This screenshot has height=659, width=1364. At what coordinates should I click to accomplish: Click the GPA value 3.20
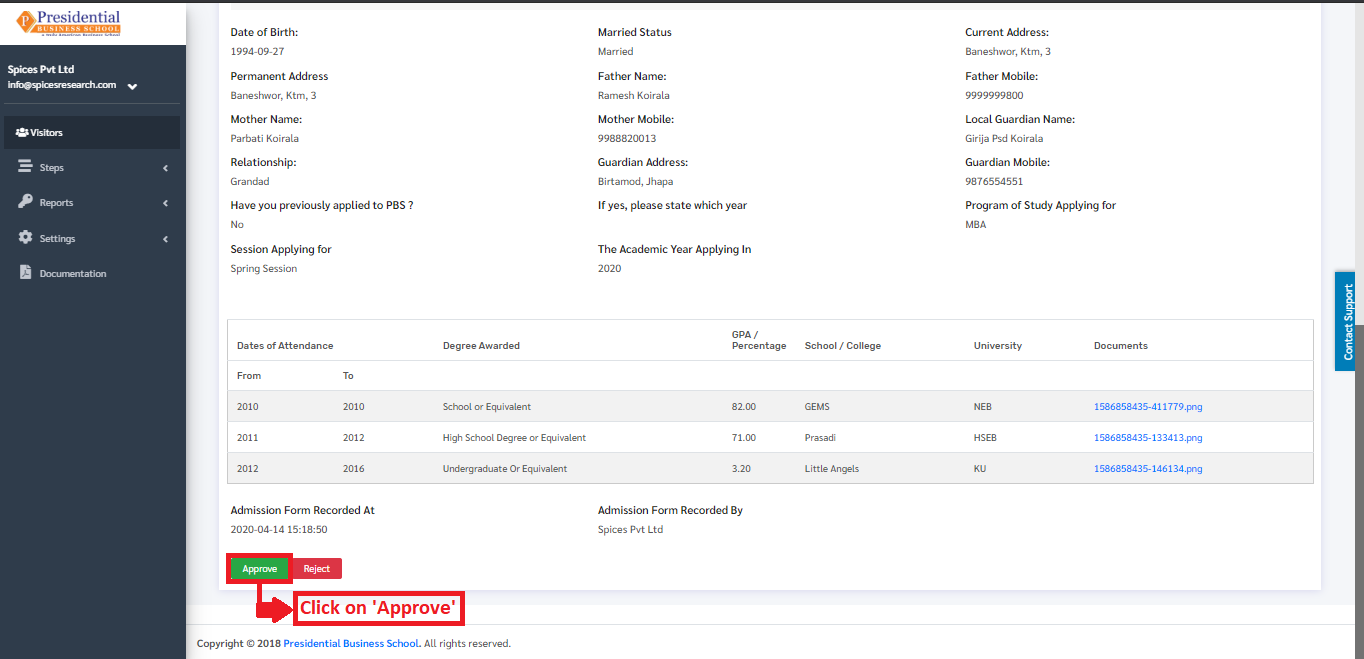tap(742, 469)
